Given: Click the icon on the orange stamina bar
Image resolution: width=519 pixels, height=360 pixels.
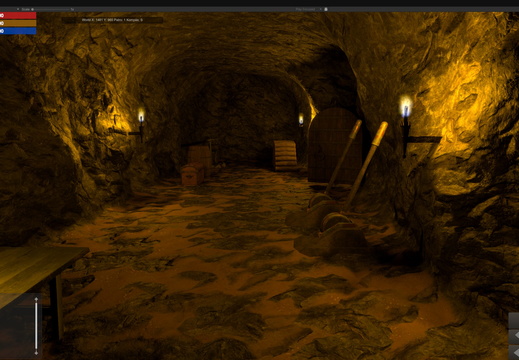Looking at the screenshot, I should 2,23.
